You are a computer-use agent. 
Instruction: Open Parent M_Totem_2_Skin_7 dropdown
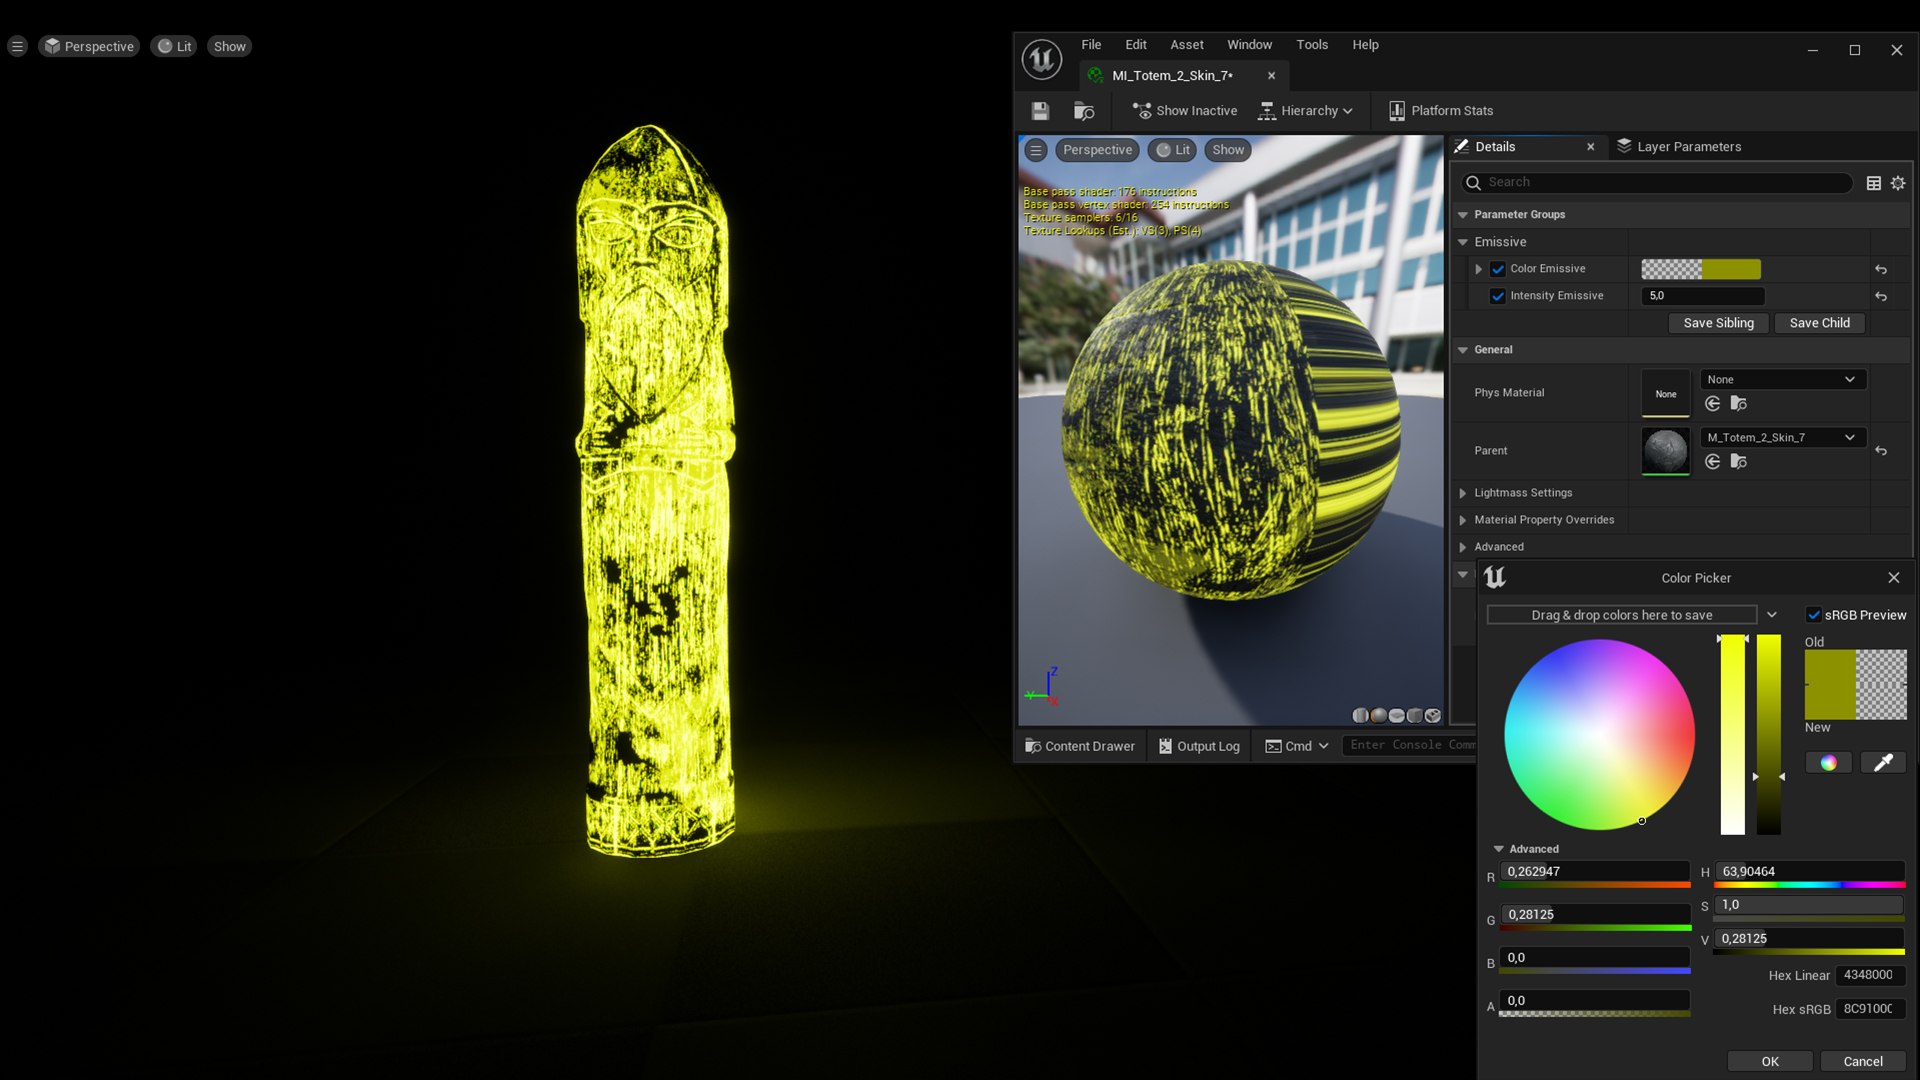coord(1782,438)
